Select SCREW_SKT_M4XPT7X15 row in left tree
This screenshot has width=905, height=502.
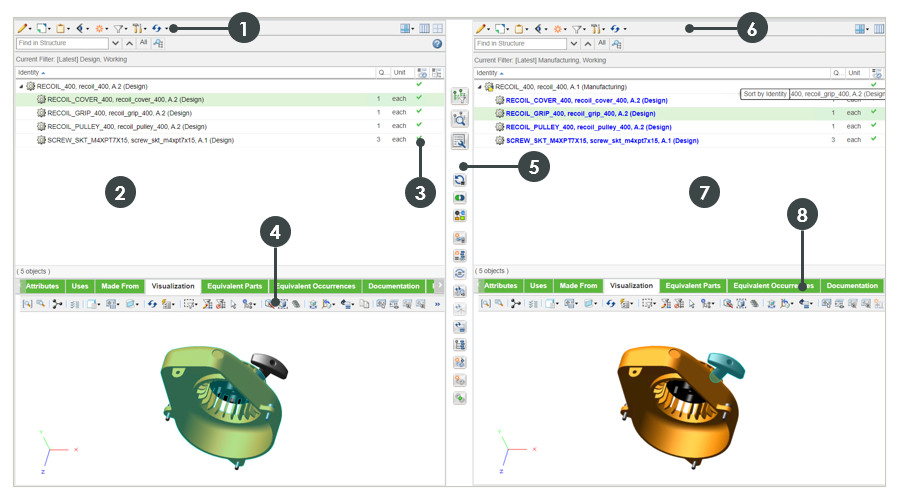point(230,140)
